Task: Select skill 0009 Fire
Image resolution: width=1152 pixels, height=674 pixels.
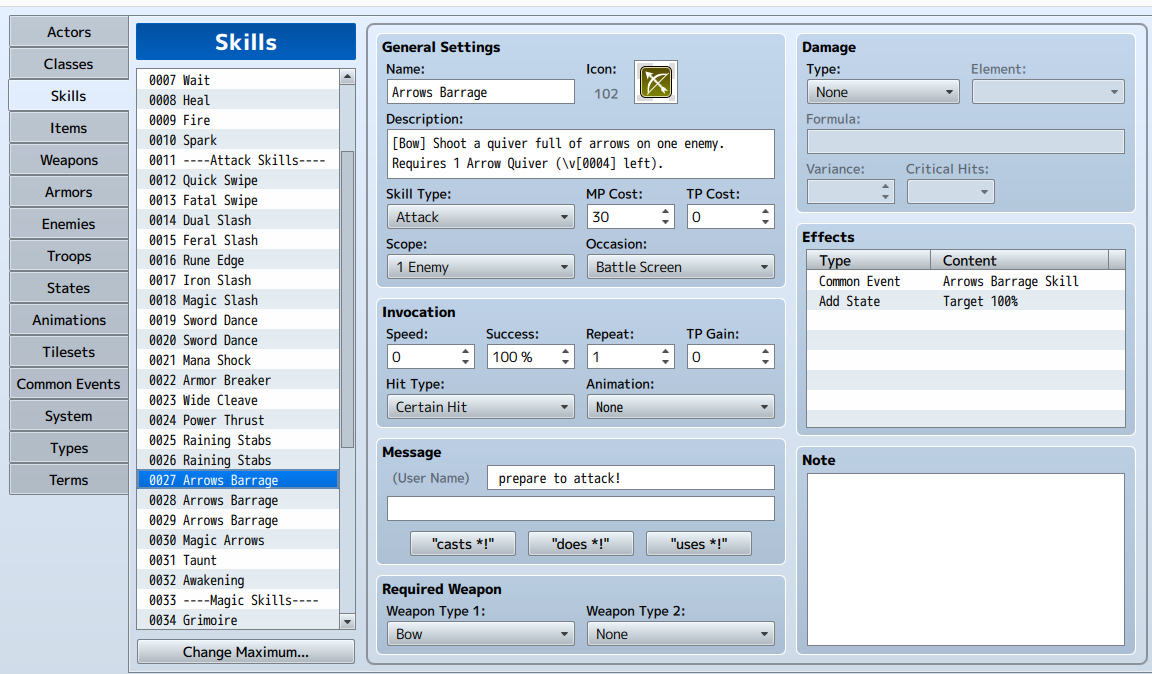Action: pos(238,120)
